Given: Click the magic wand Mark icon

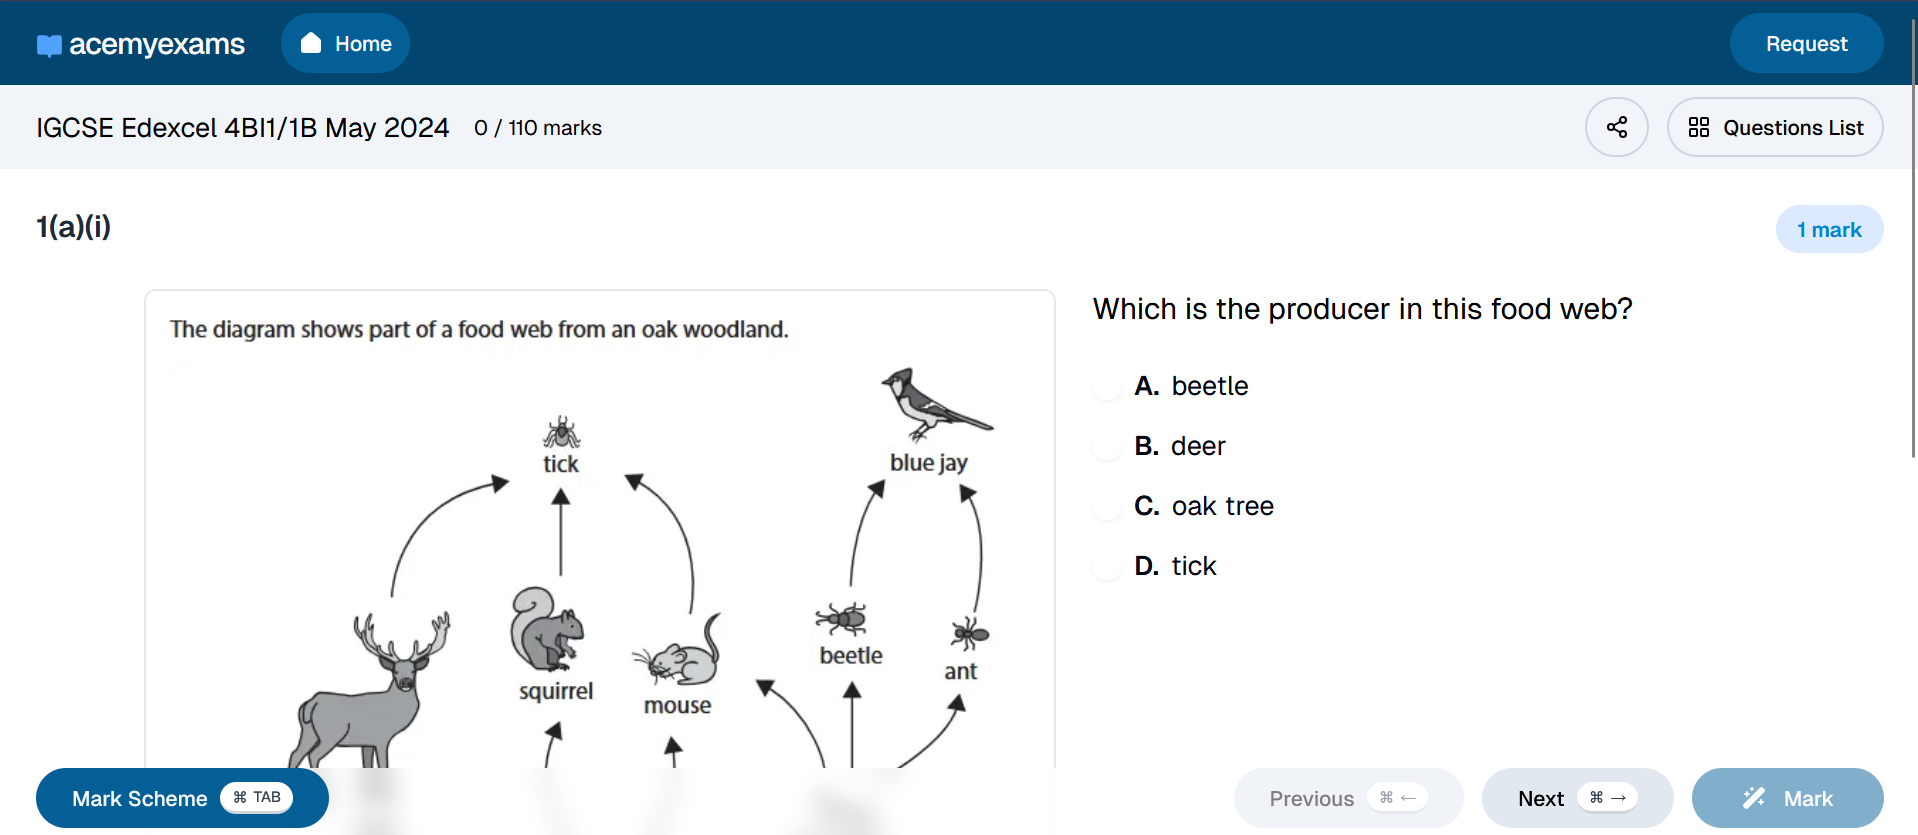Looking at the screenshot, I should click(1754, 798).
